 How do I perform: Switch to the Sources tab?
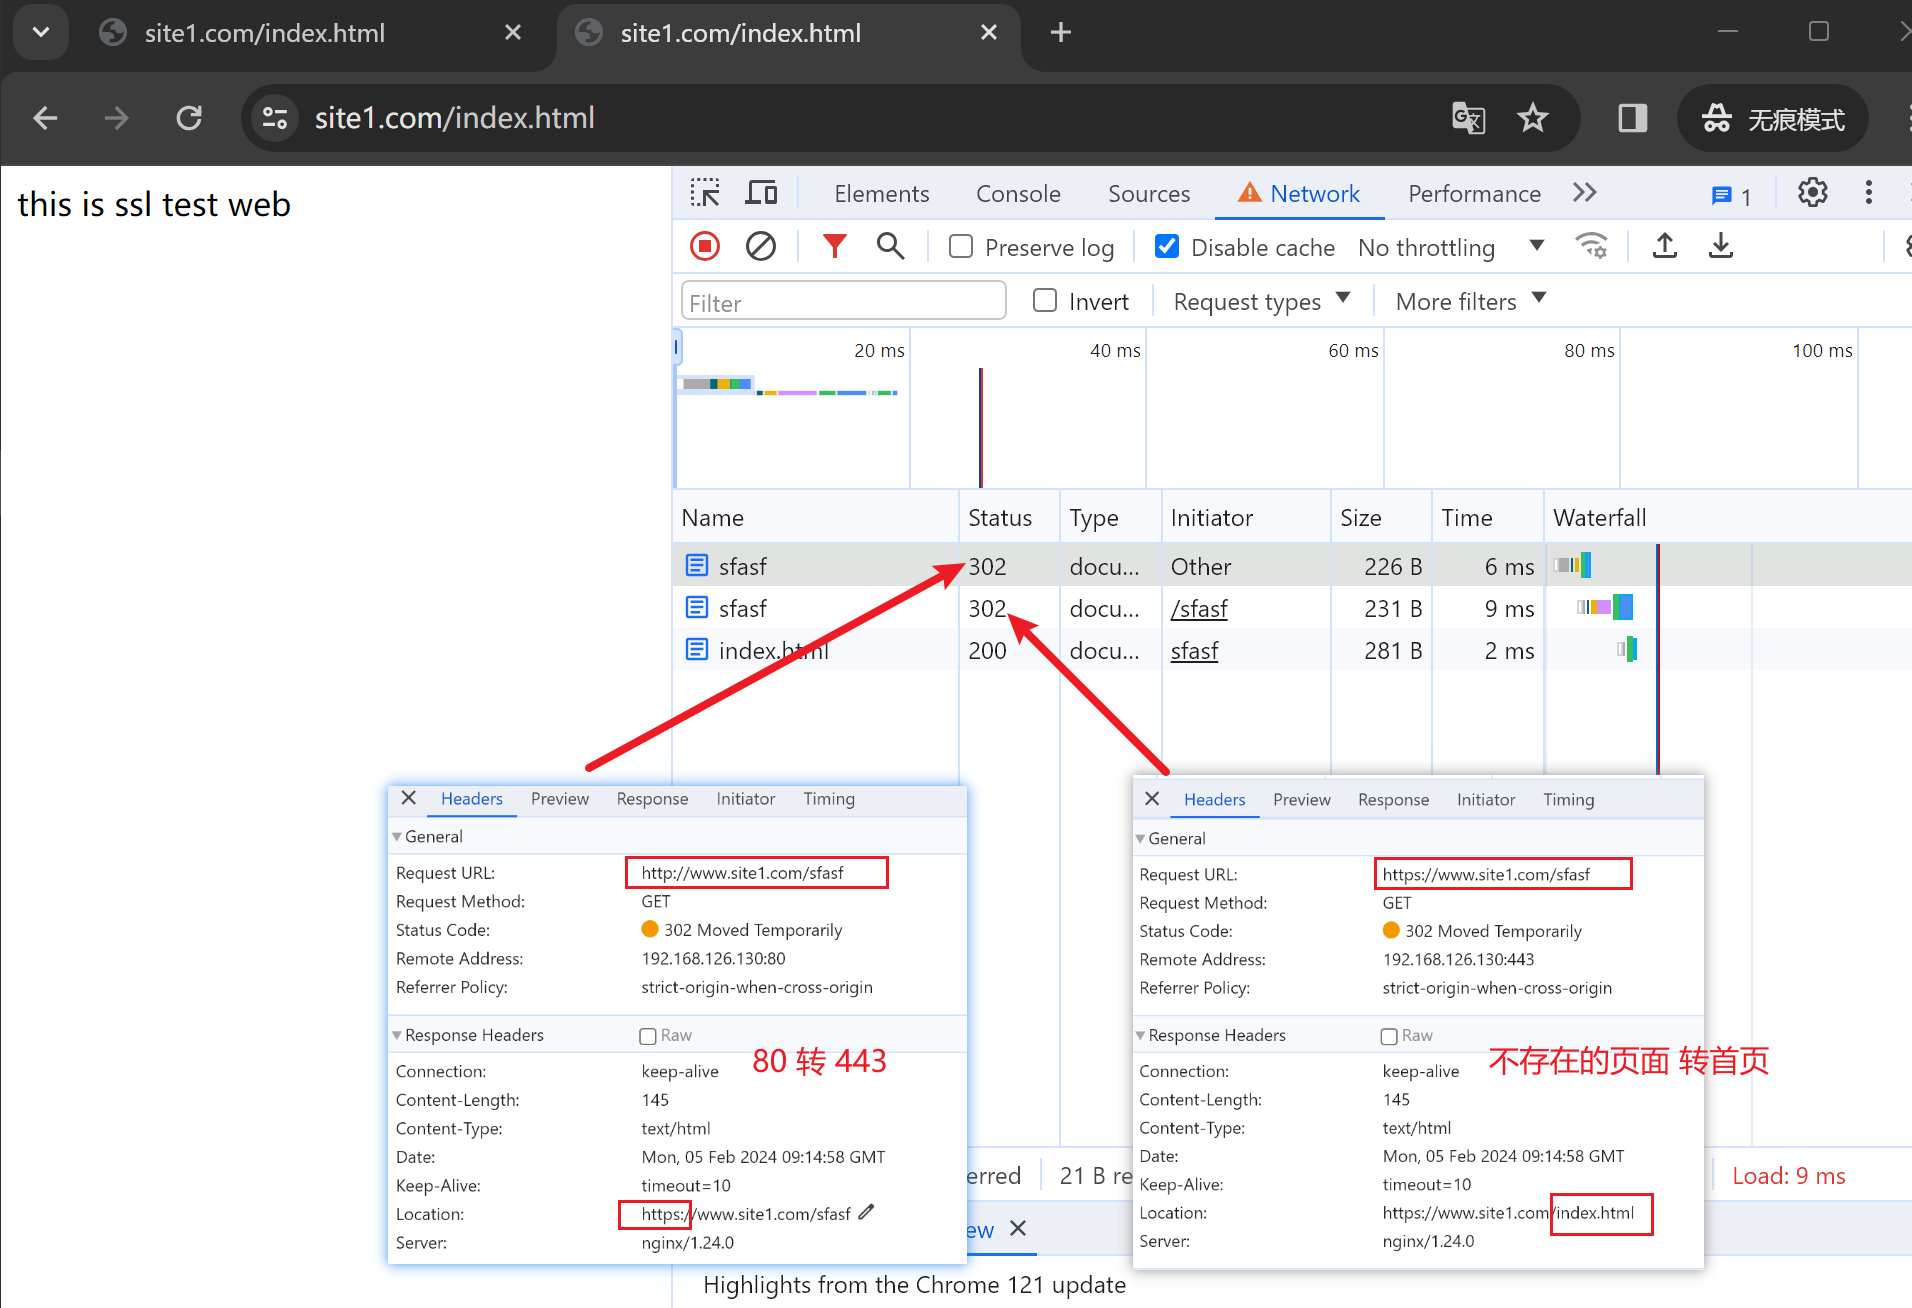(x=1148, y=194)
